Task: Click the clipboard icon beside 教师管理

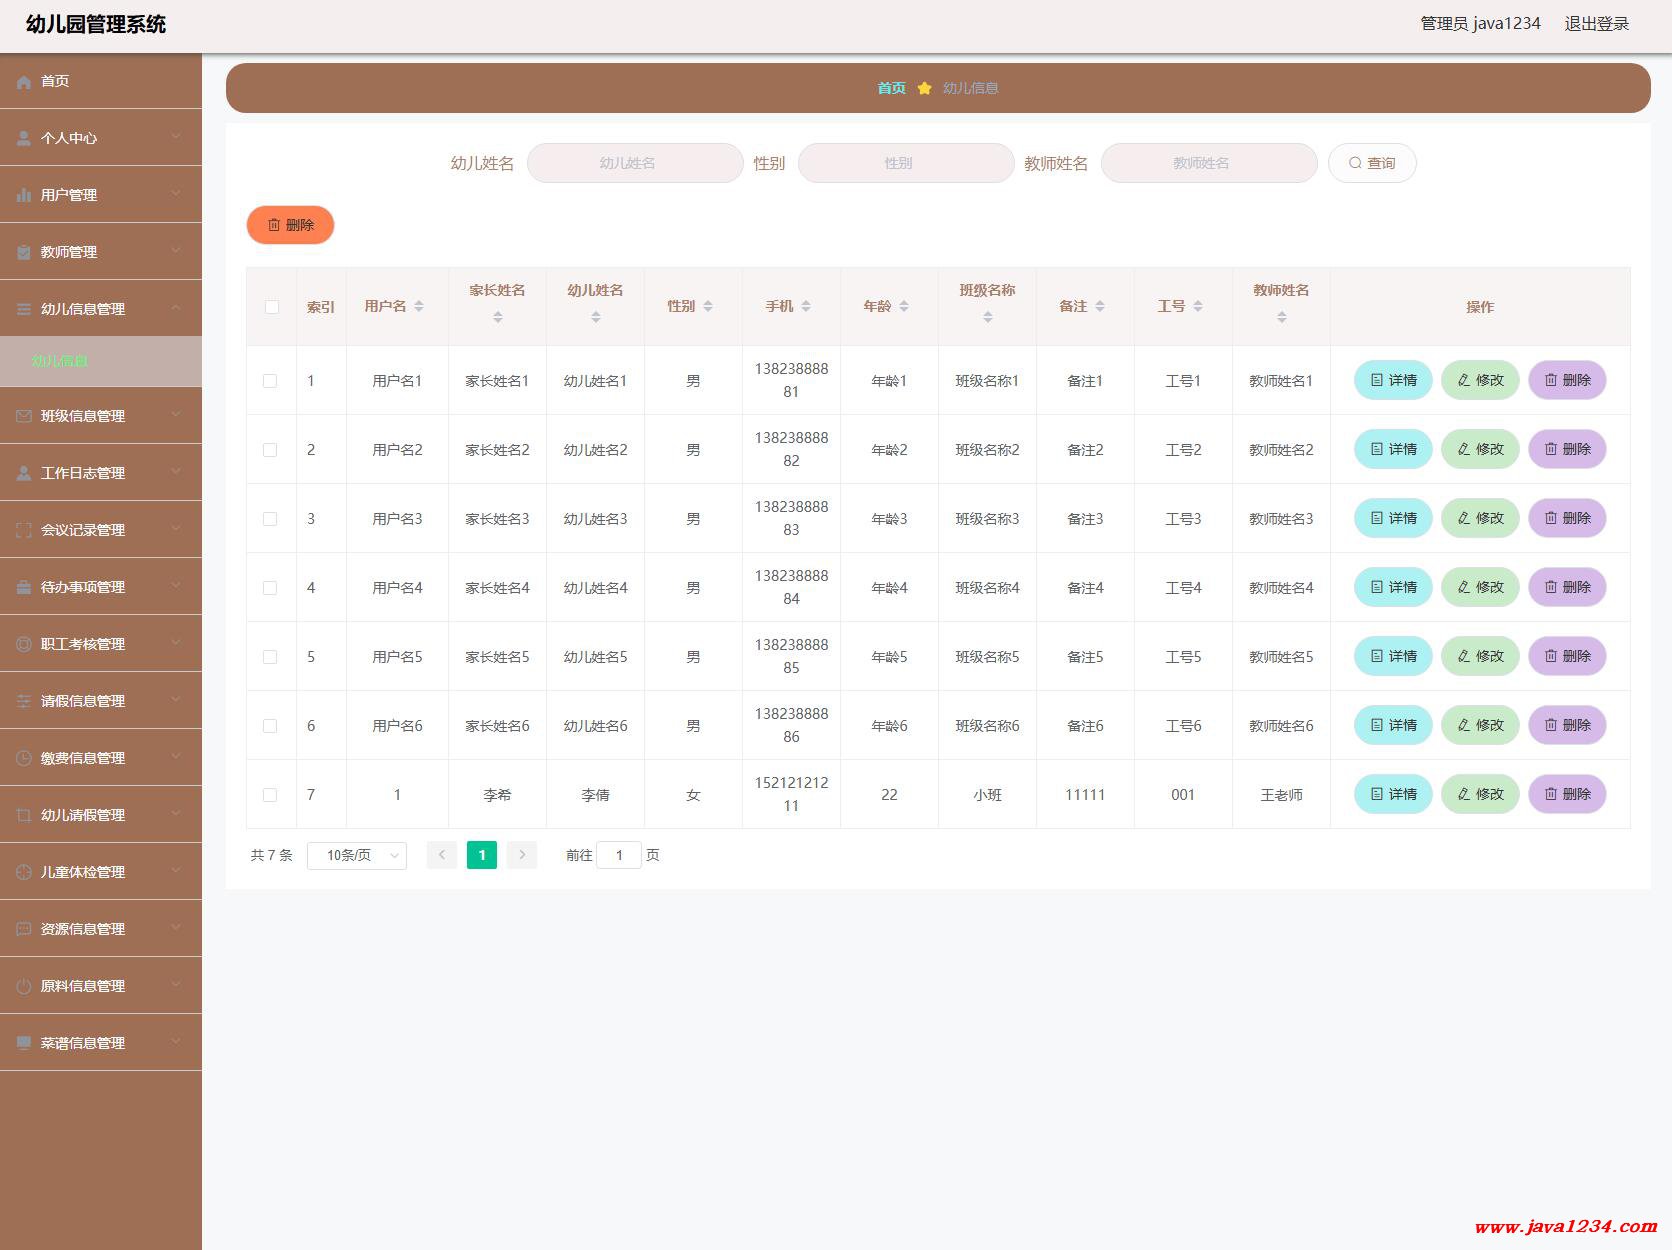Action: click(x=24, y=253)
